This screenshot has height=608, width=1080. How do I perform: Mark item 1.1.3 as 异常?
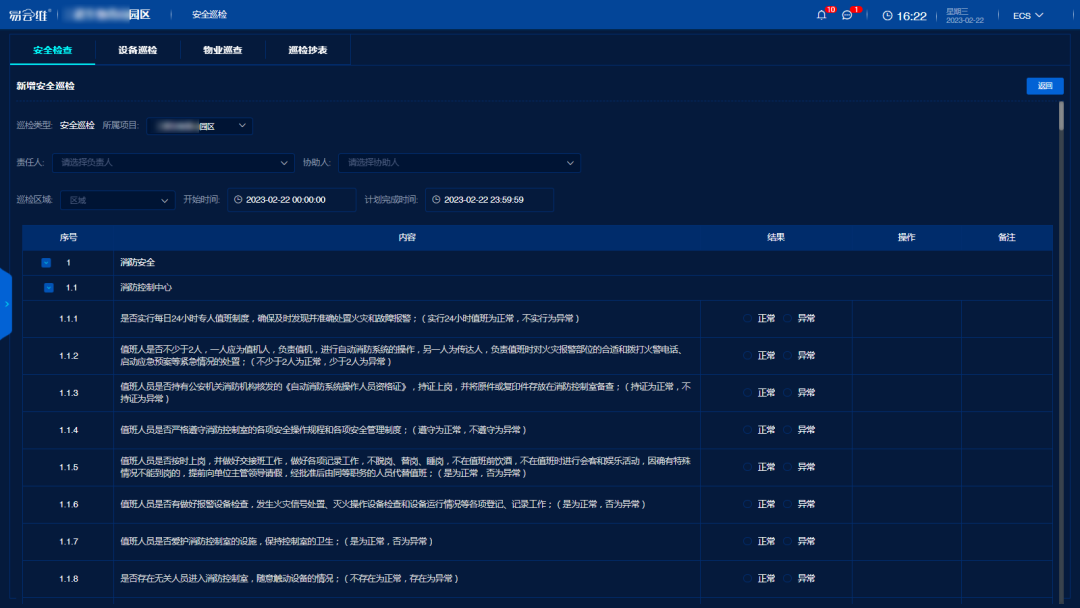pyautogui.click(x=787, y=393)
